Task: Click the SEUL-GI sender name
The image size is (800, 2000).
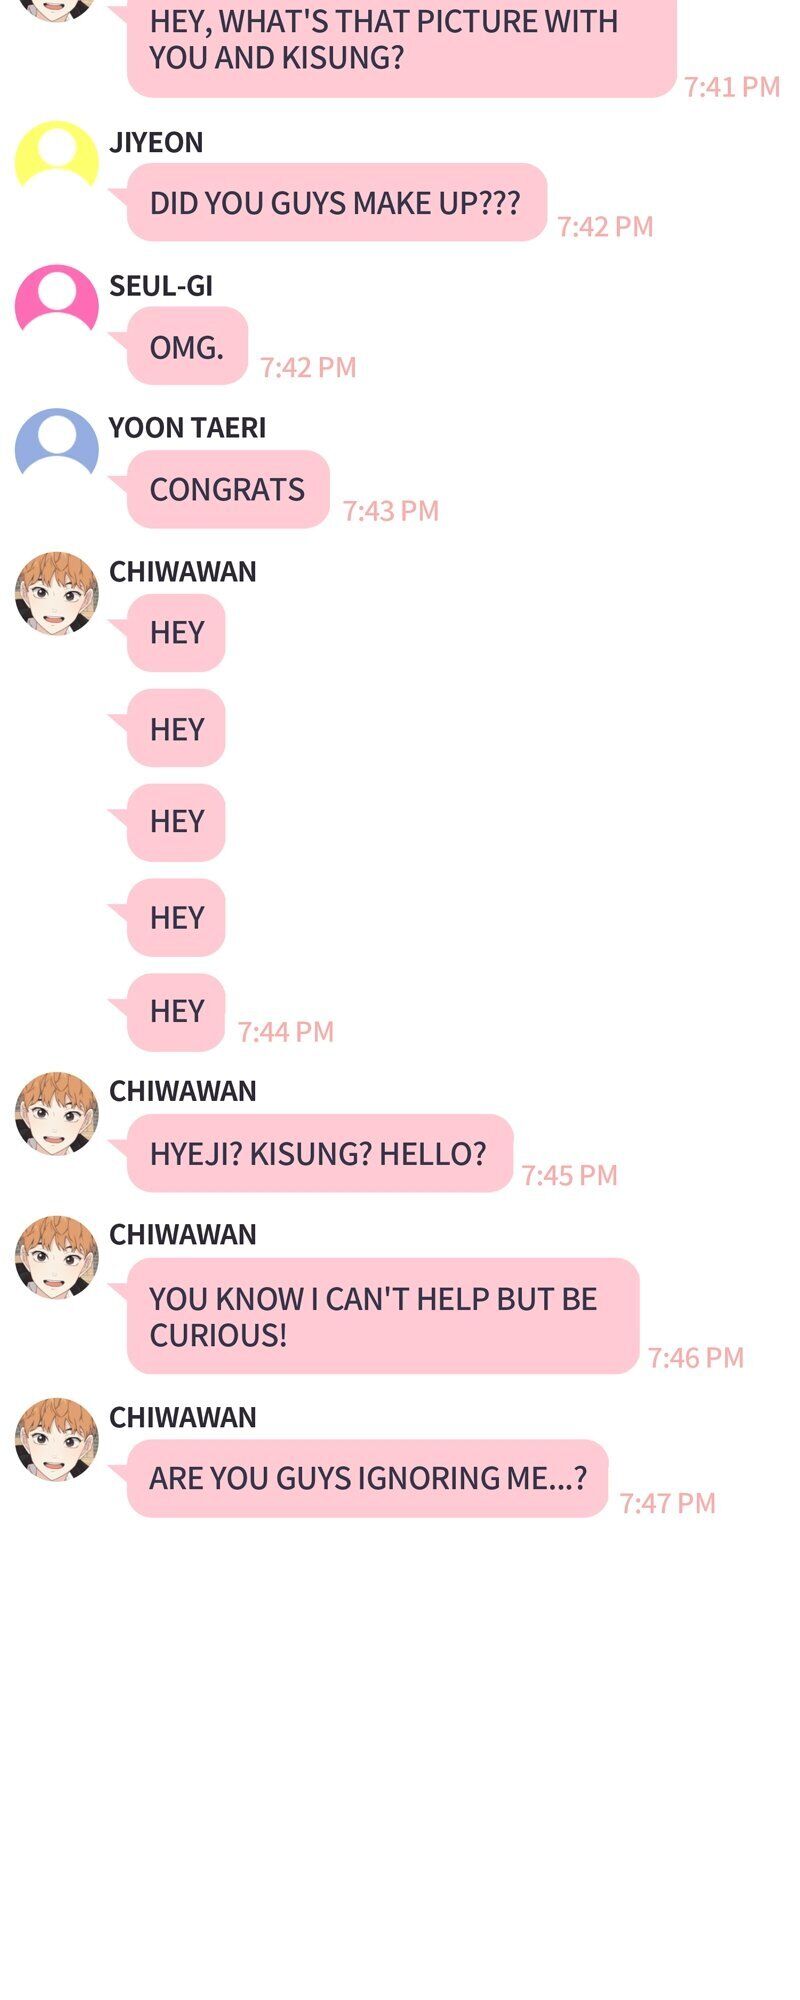Action: tap(161, 286)
